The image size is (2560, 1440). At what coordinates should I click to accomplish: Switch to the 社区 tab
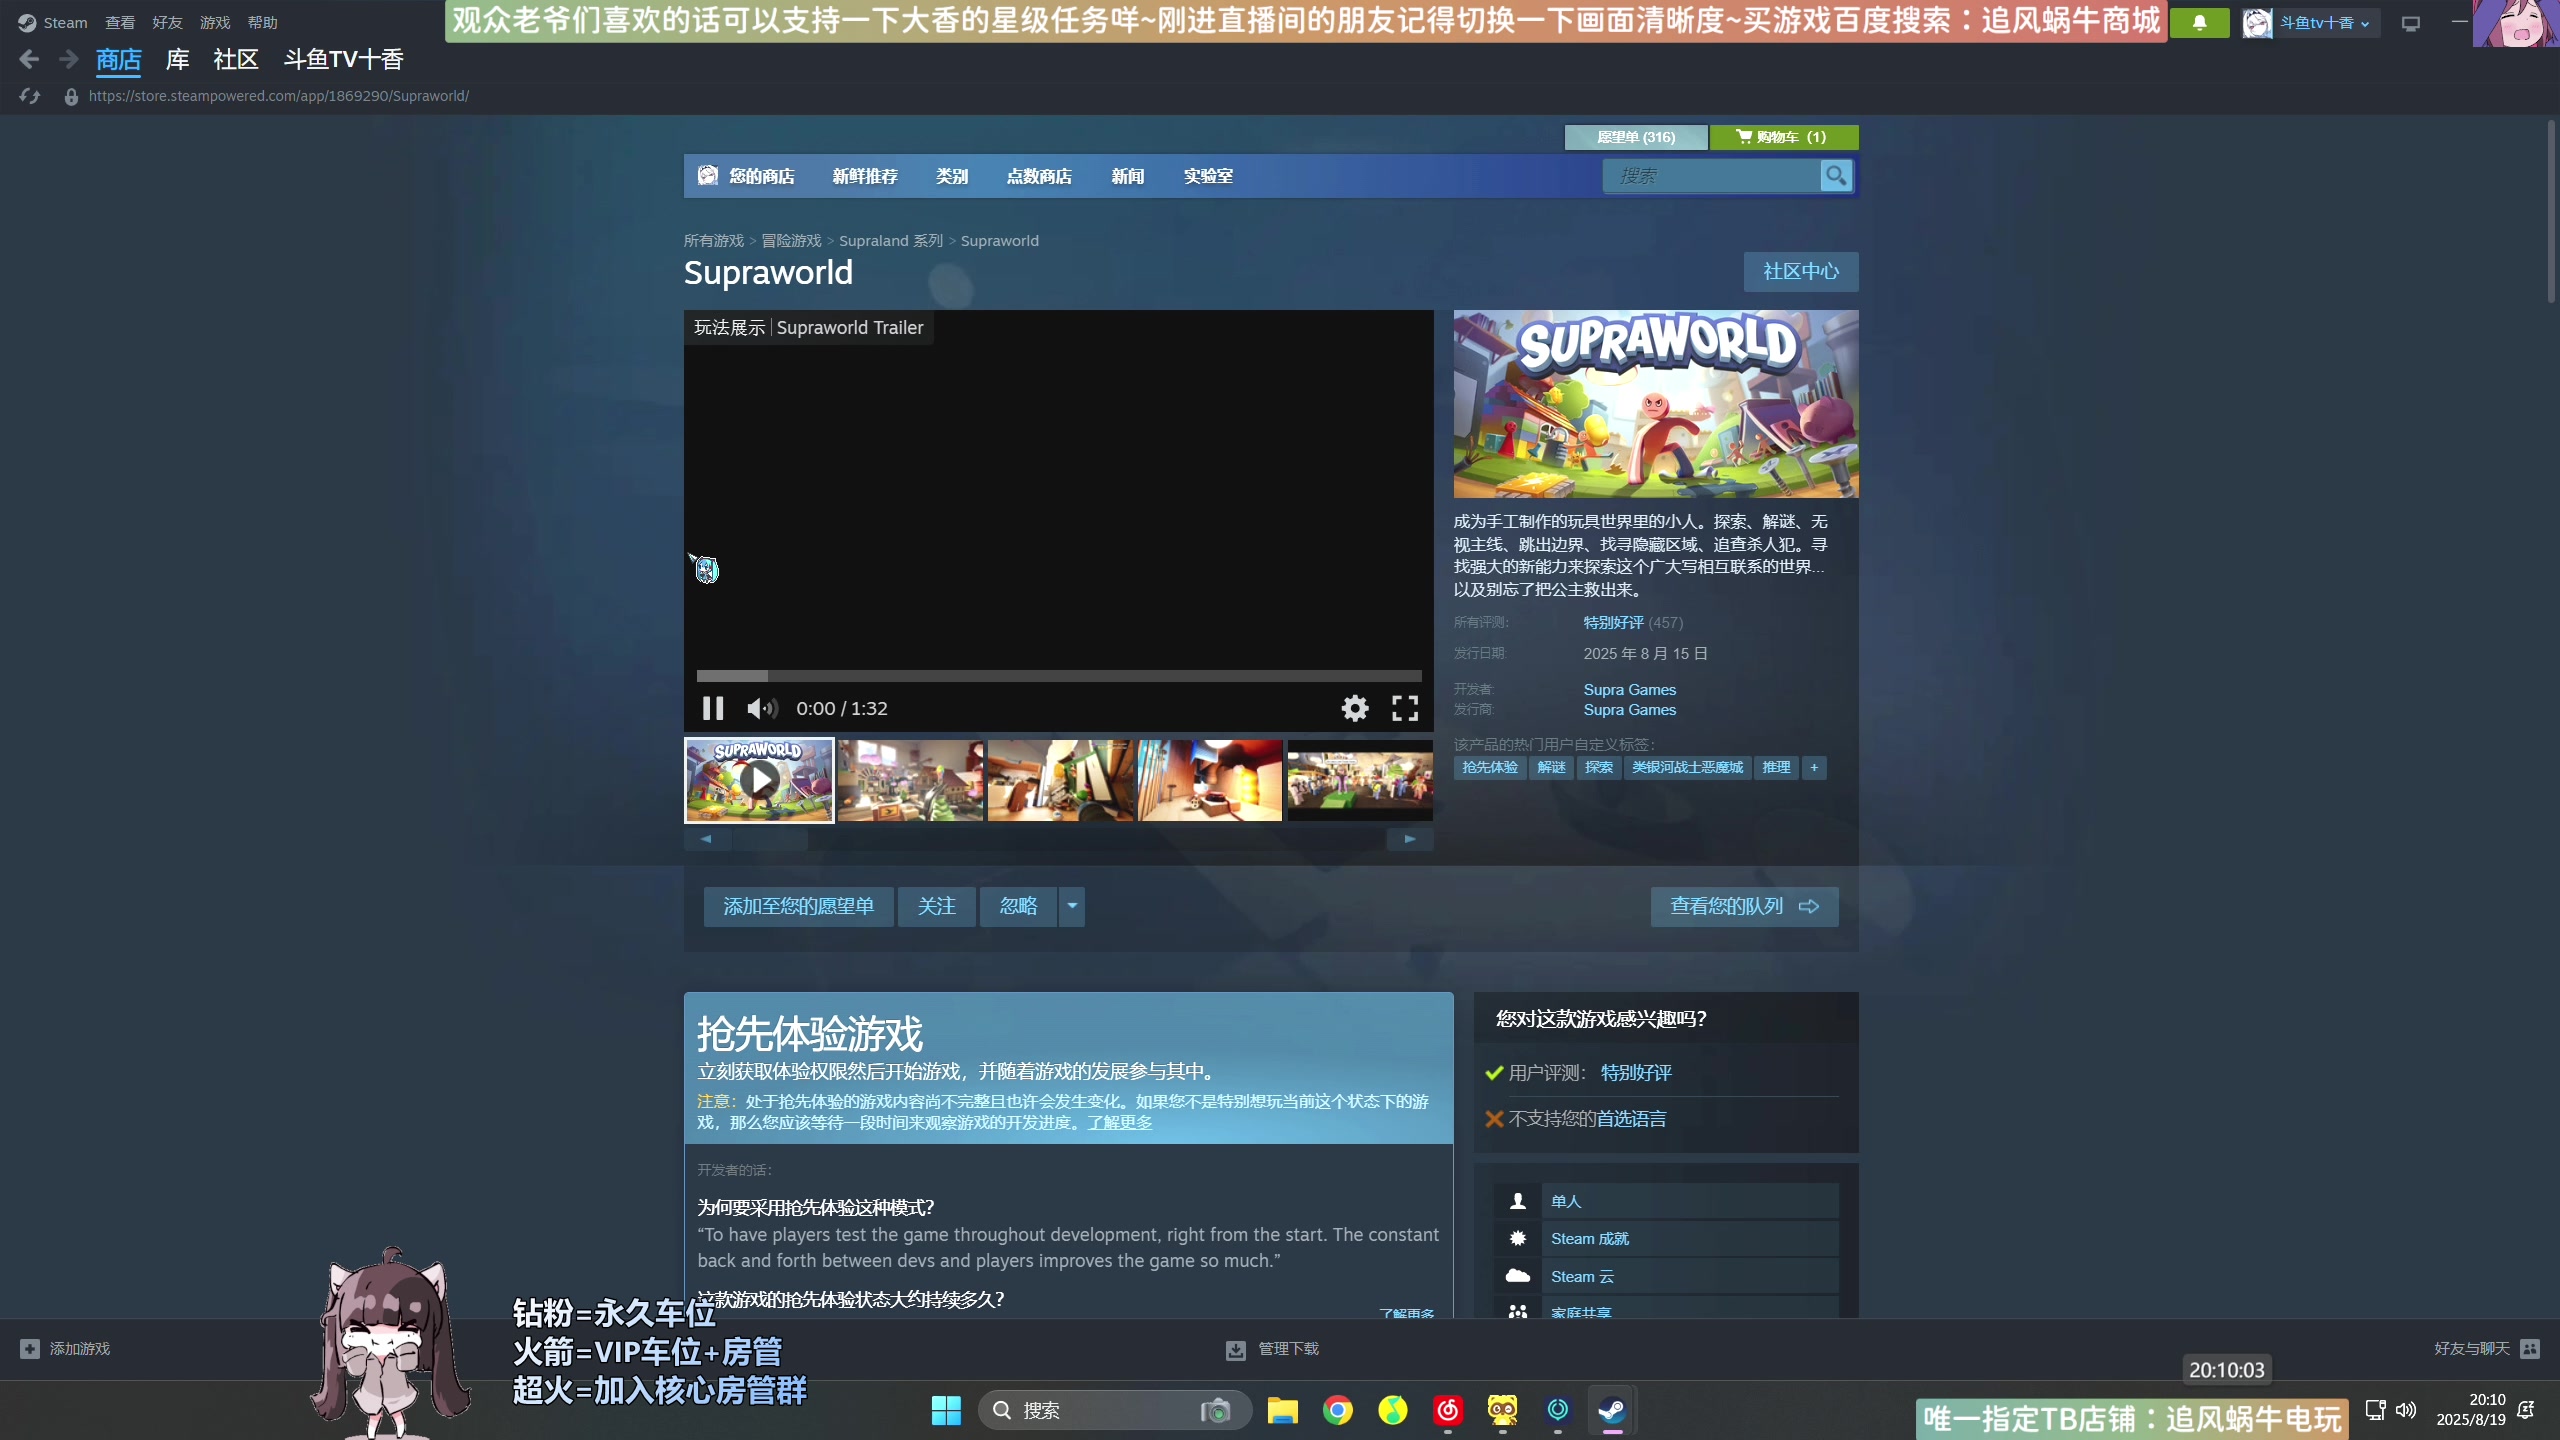[x=236, y=60]
